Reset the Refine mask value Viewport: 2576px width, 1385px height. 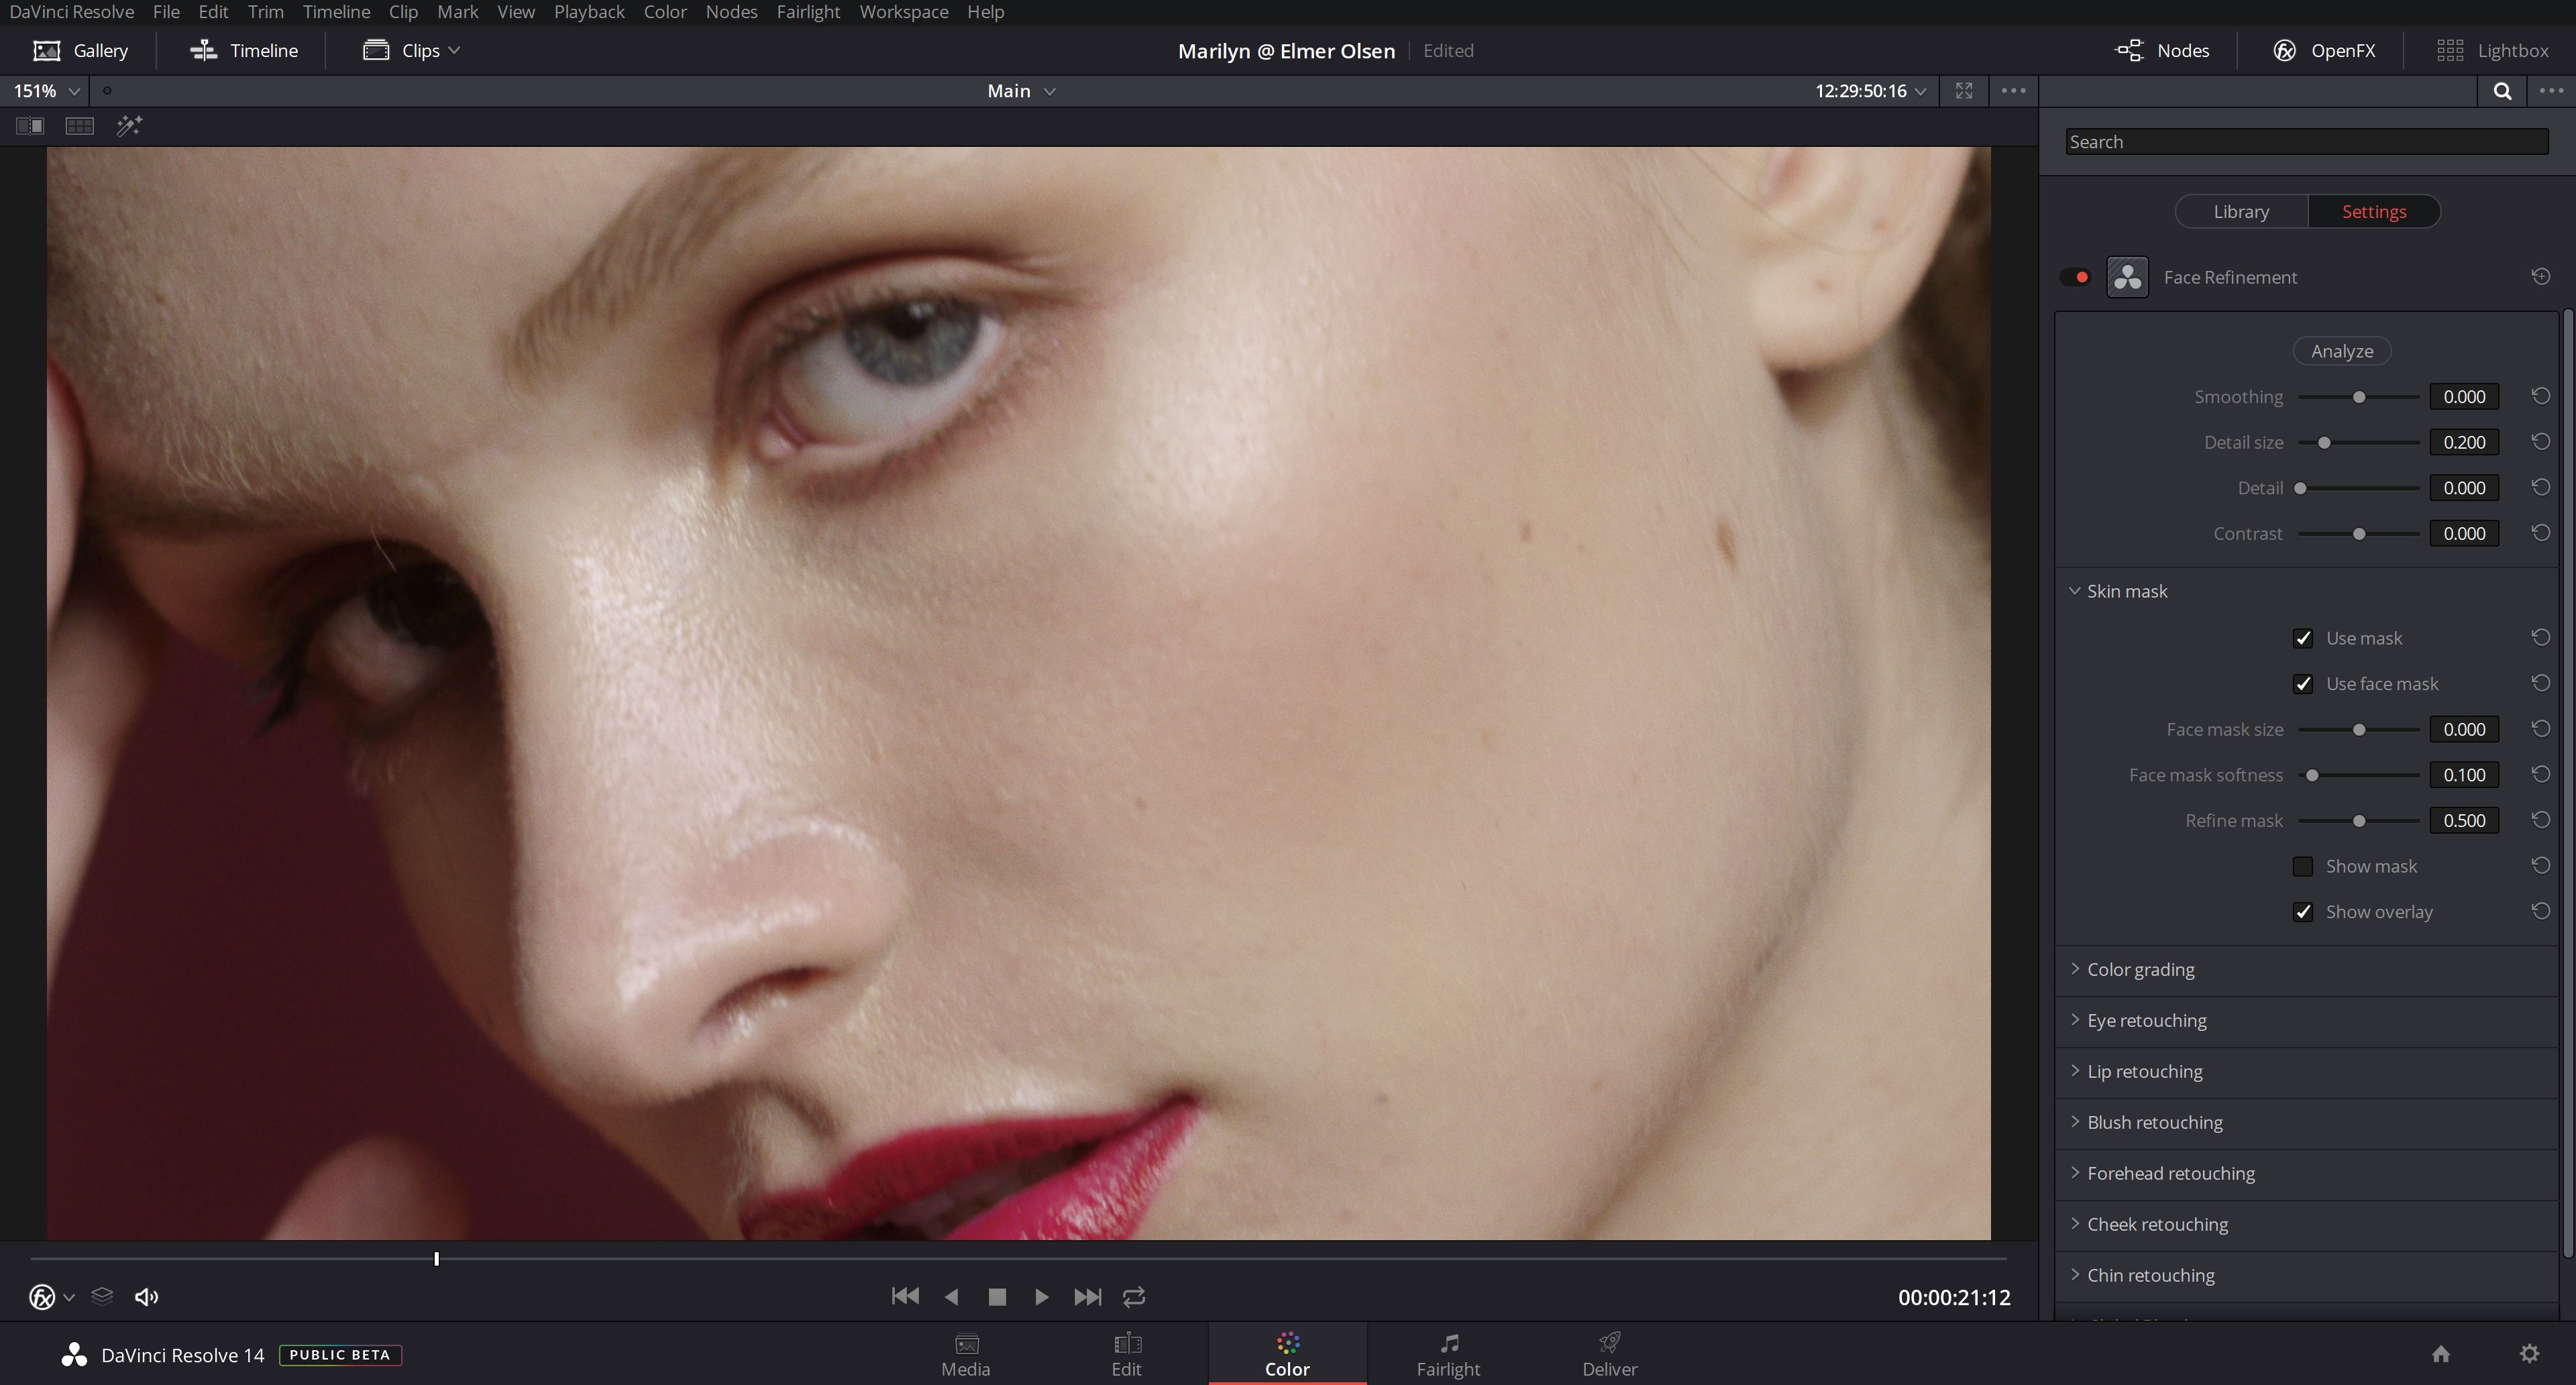click(2540, 820)
